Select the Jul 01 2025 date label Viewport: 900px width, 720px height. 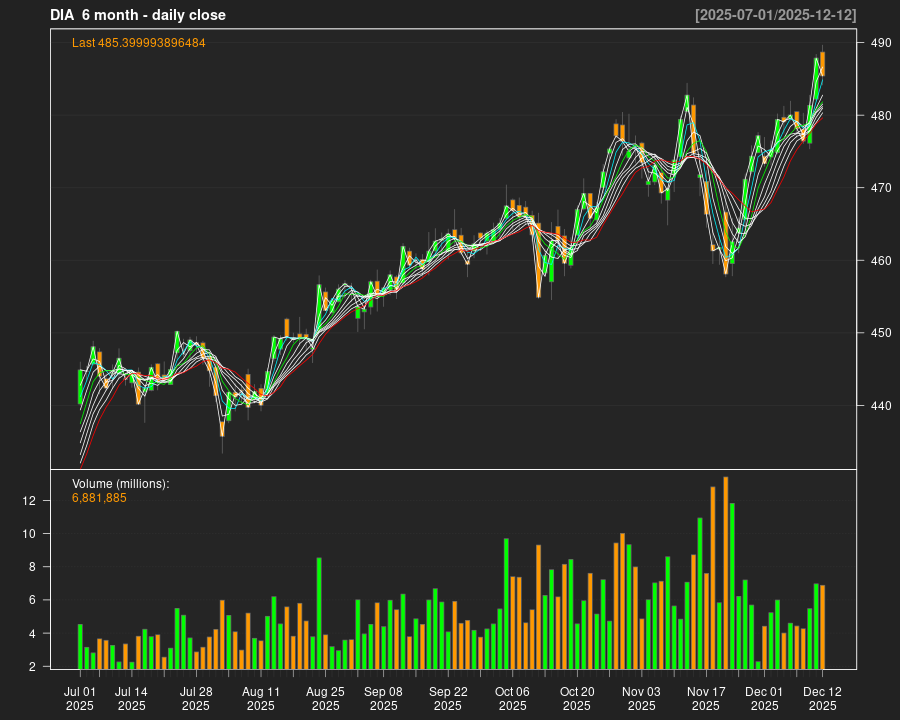click(x=80, y=698)
